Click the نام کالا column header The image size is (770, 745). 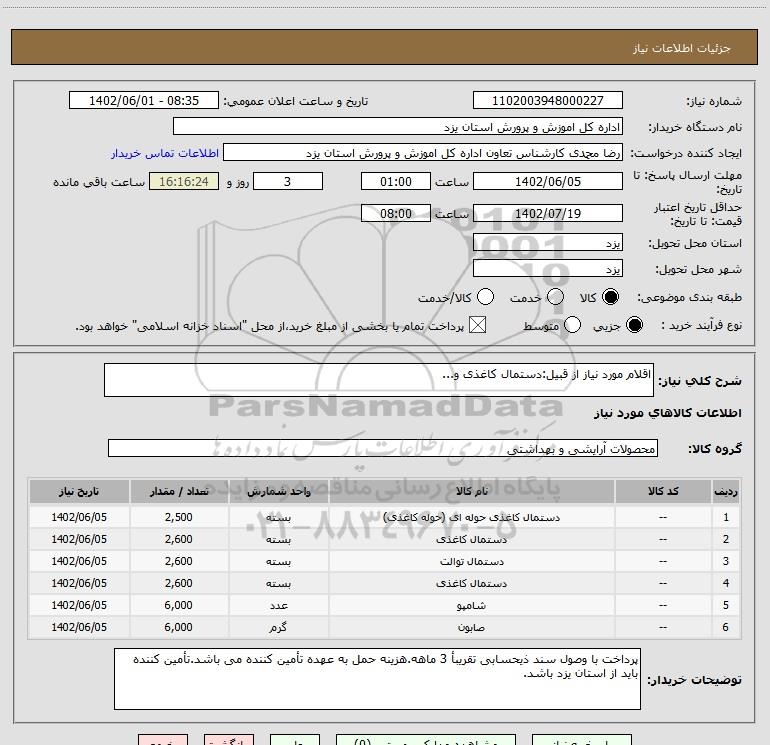click(471, 492)
